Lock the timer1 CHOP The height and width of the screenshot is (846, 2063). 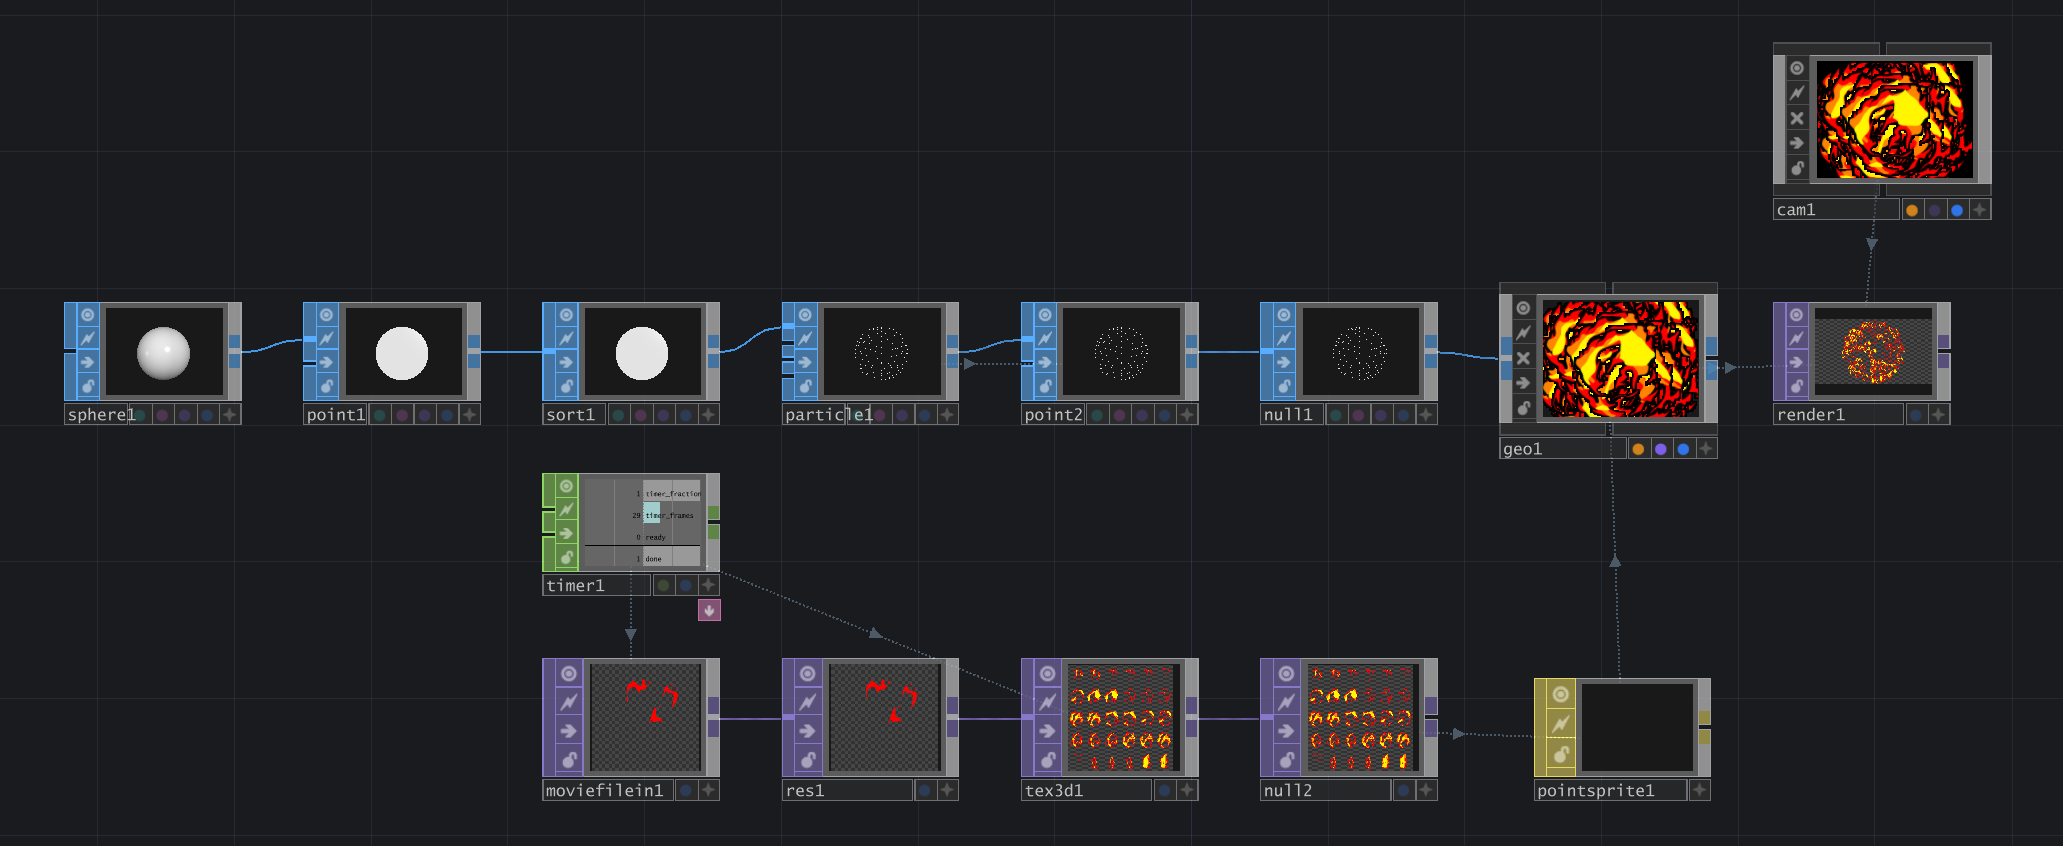566,557
